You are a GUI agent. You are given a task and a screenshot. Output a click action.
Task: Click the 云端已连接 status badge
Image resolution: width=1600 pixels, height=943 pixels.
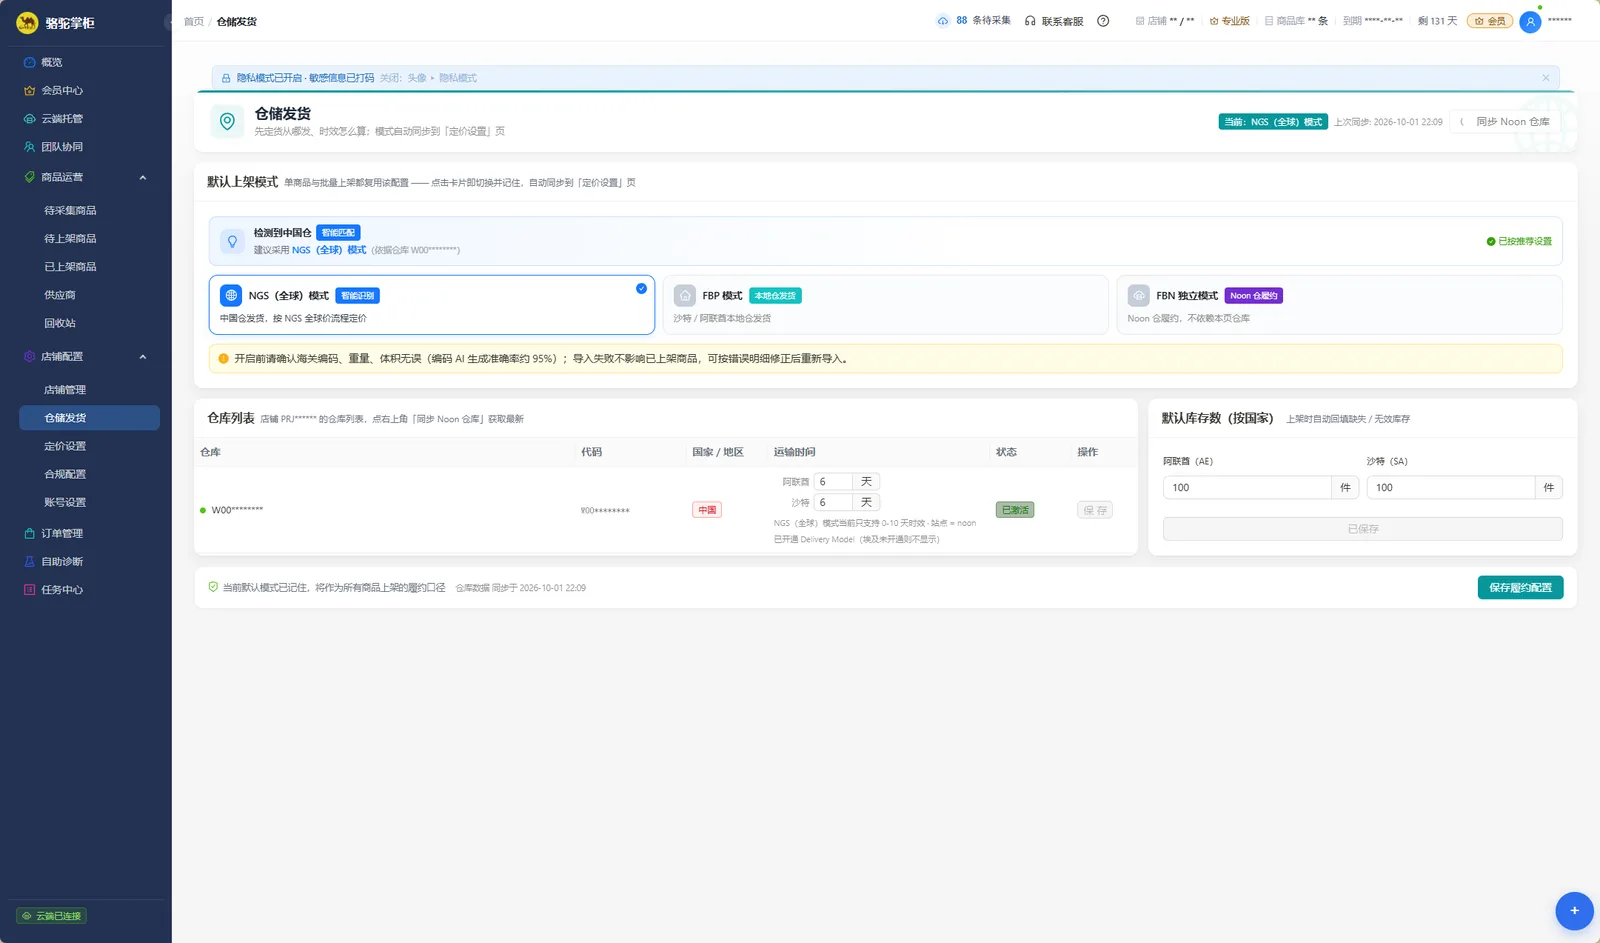point(52,915)
